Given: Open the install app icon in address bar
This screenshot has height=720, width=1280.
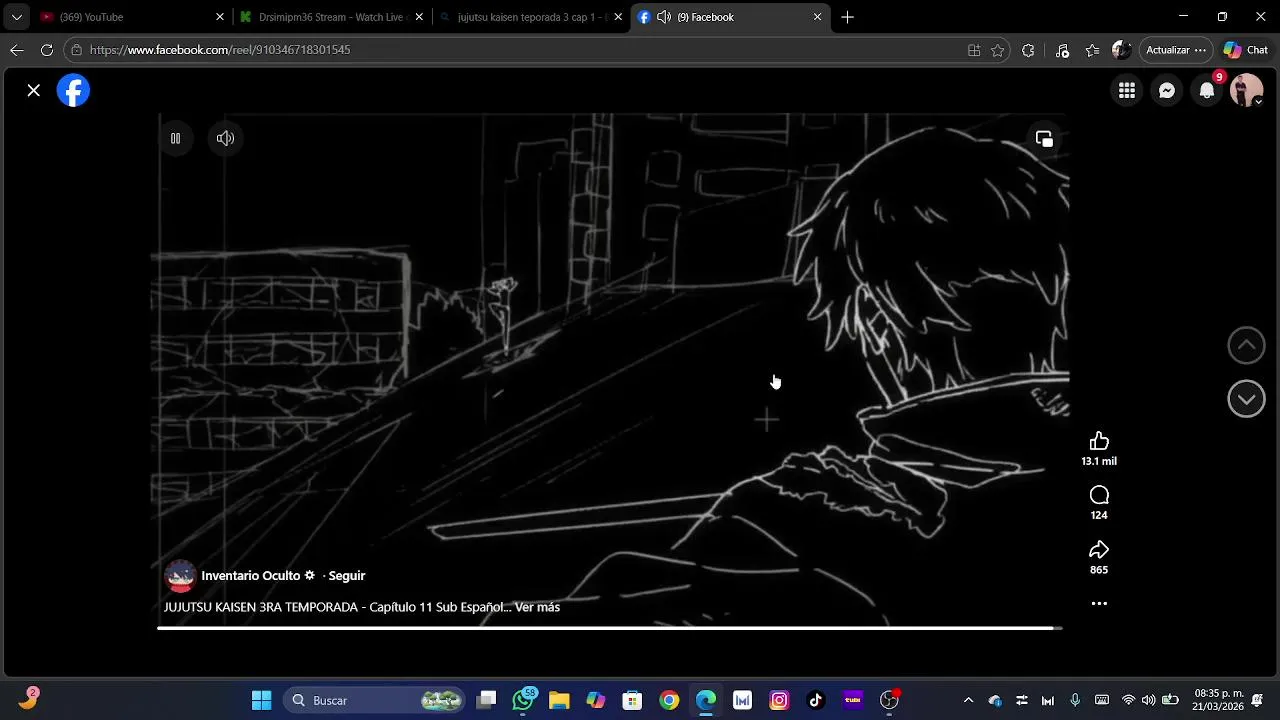Looking at the screenshot, I should point(974,50).
